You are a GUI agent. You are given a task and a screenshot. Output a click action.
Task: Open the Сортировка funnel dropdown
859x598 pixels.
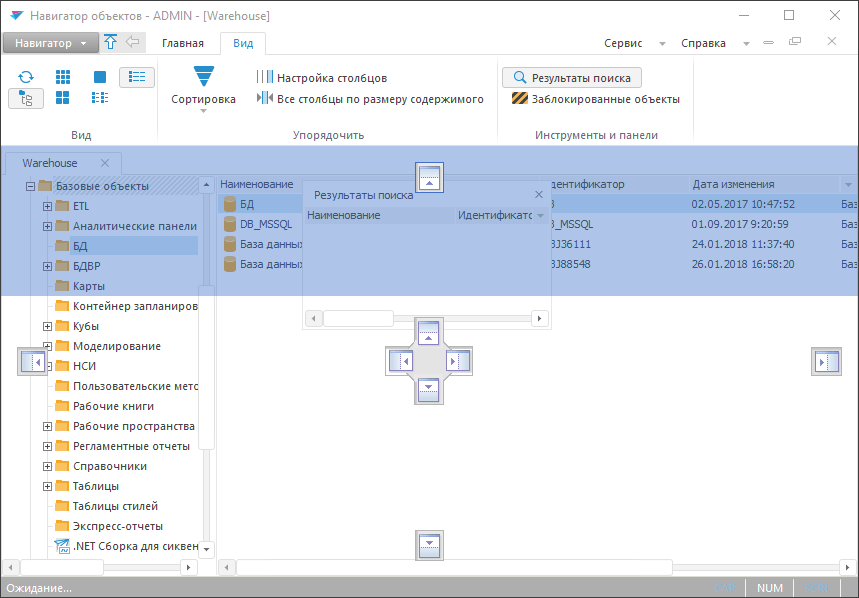[x=203, y=86]
